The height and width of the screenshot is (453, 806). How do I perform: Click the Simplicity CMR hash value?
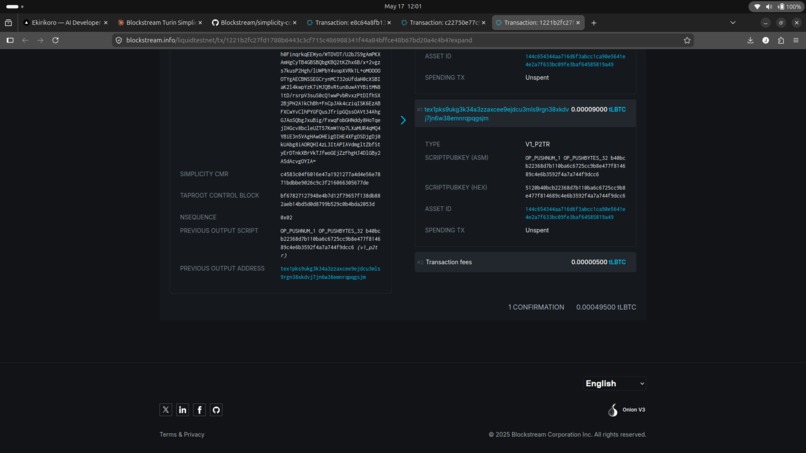331,178
